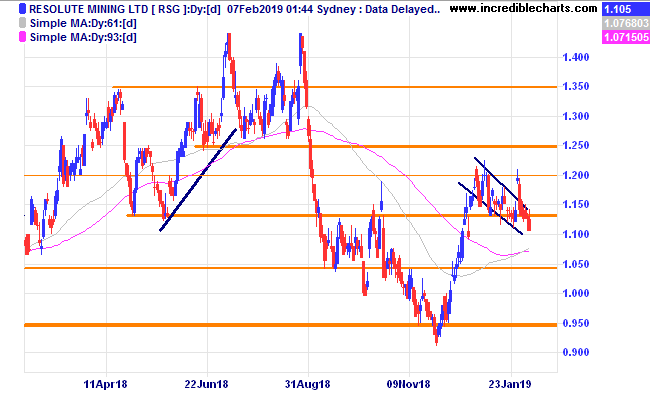Click the blue RESOLUTE MINING legend marker

click(22, 9)
